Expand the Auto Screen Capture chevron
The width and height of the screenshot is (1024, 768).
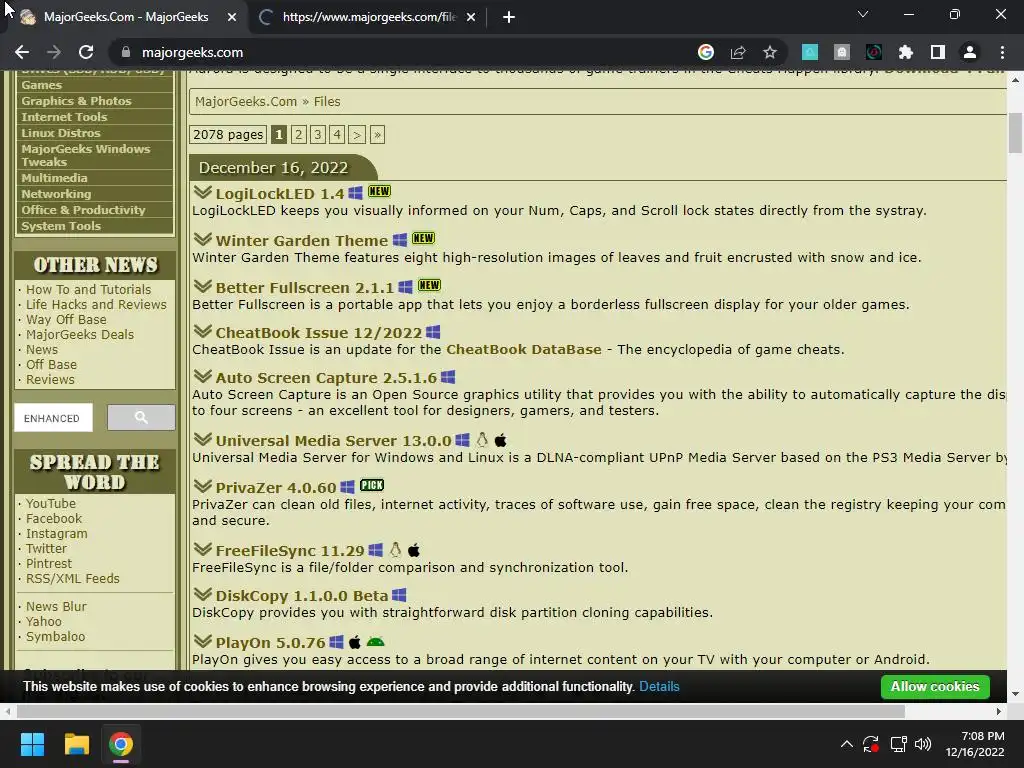coord(202,376)
